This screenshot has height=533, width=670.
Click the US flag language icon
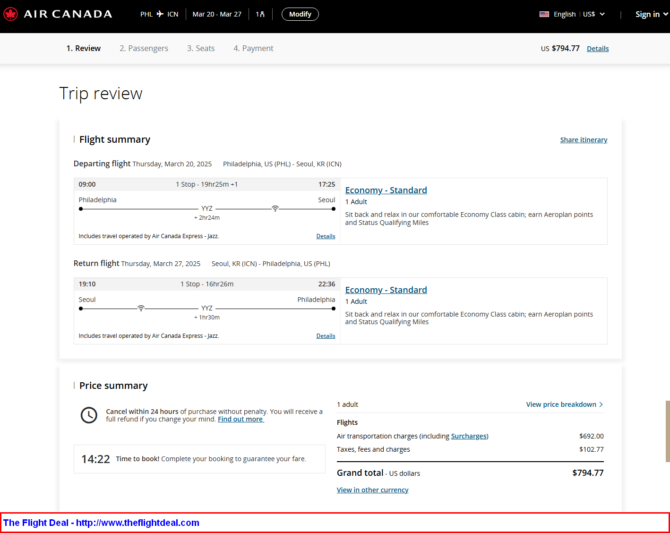pos(544,14)
